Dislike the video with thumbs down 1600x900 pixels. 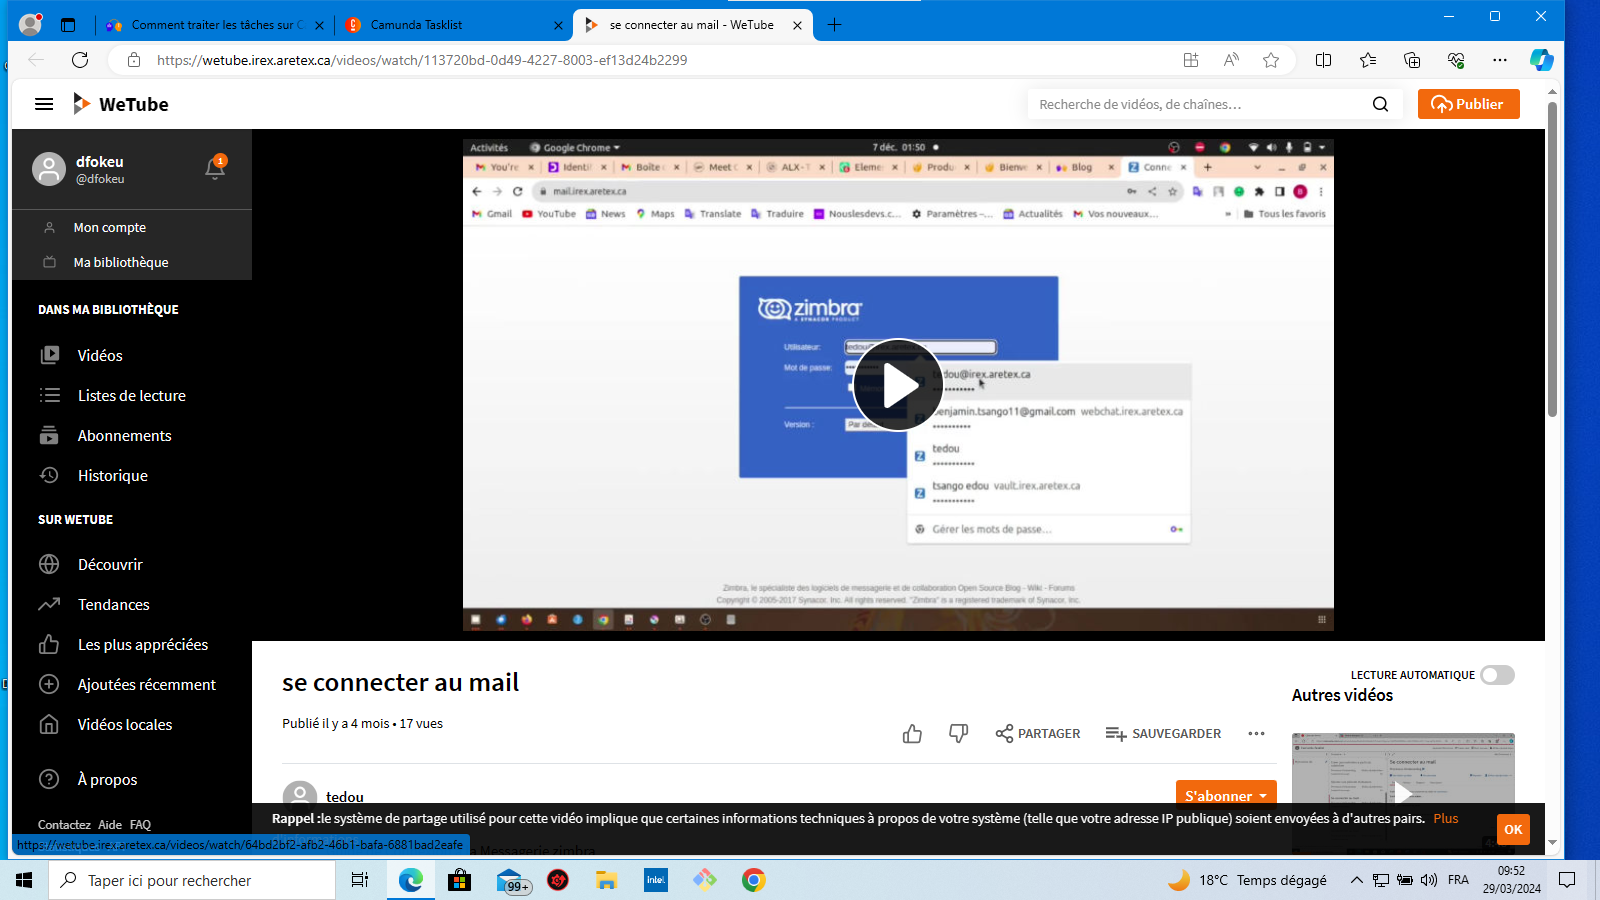(x=958, y=734)
